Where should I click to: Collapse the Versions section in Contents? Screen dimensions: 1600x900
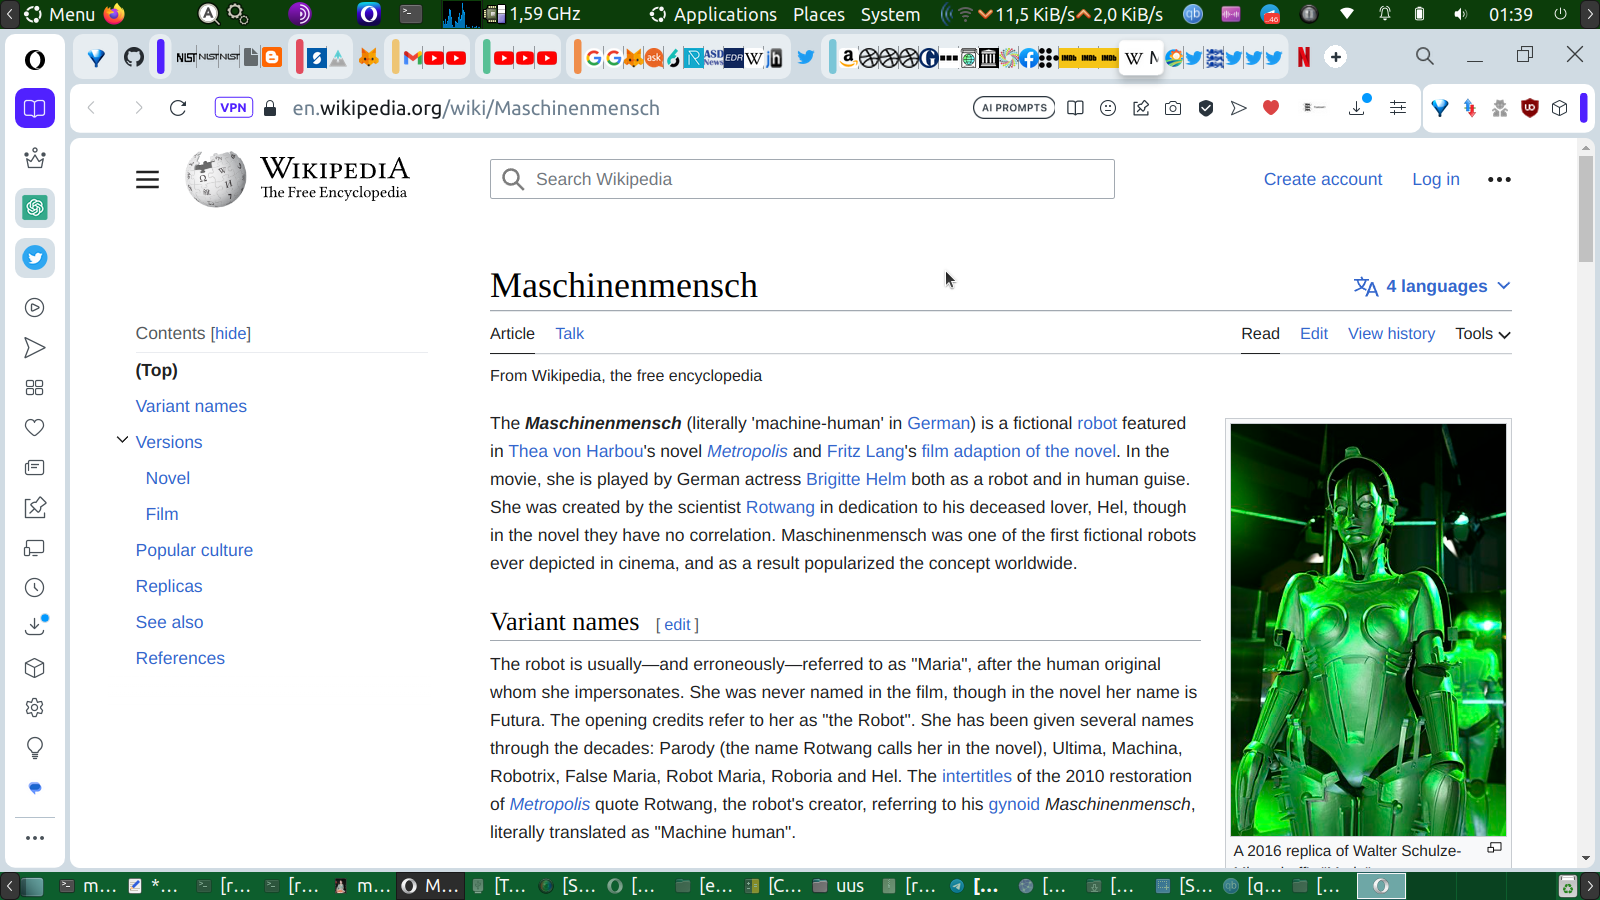[122, 440]
